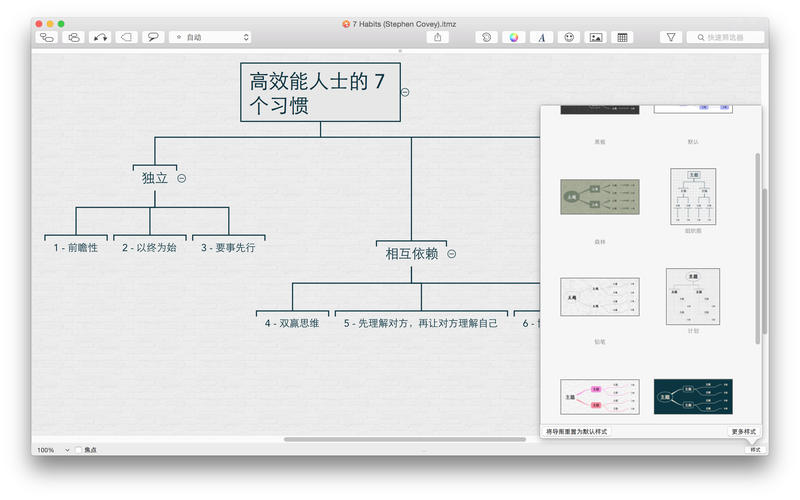This screenshot has width=800, height=500.
Task: Click the clock toolbar icon
Action: click(487, 37)
